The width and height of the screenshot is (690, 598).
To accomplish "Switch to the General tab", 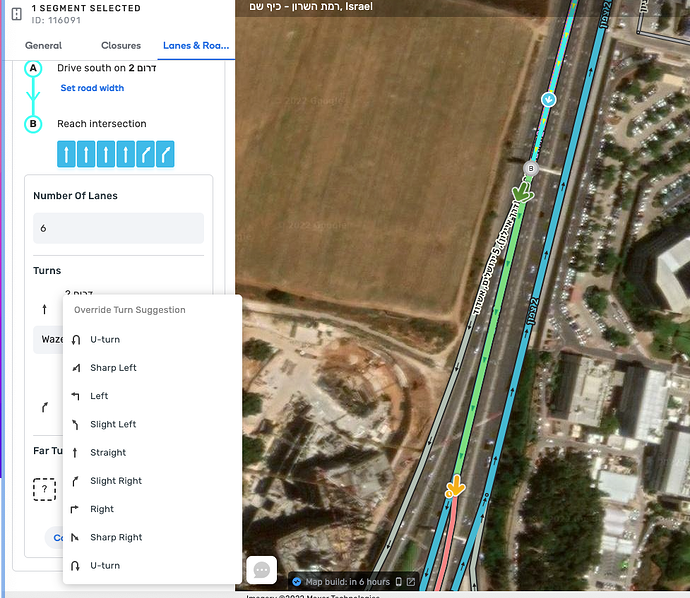I will [x=43, y=46].
